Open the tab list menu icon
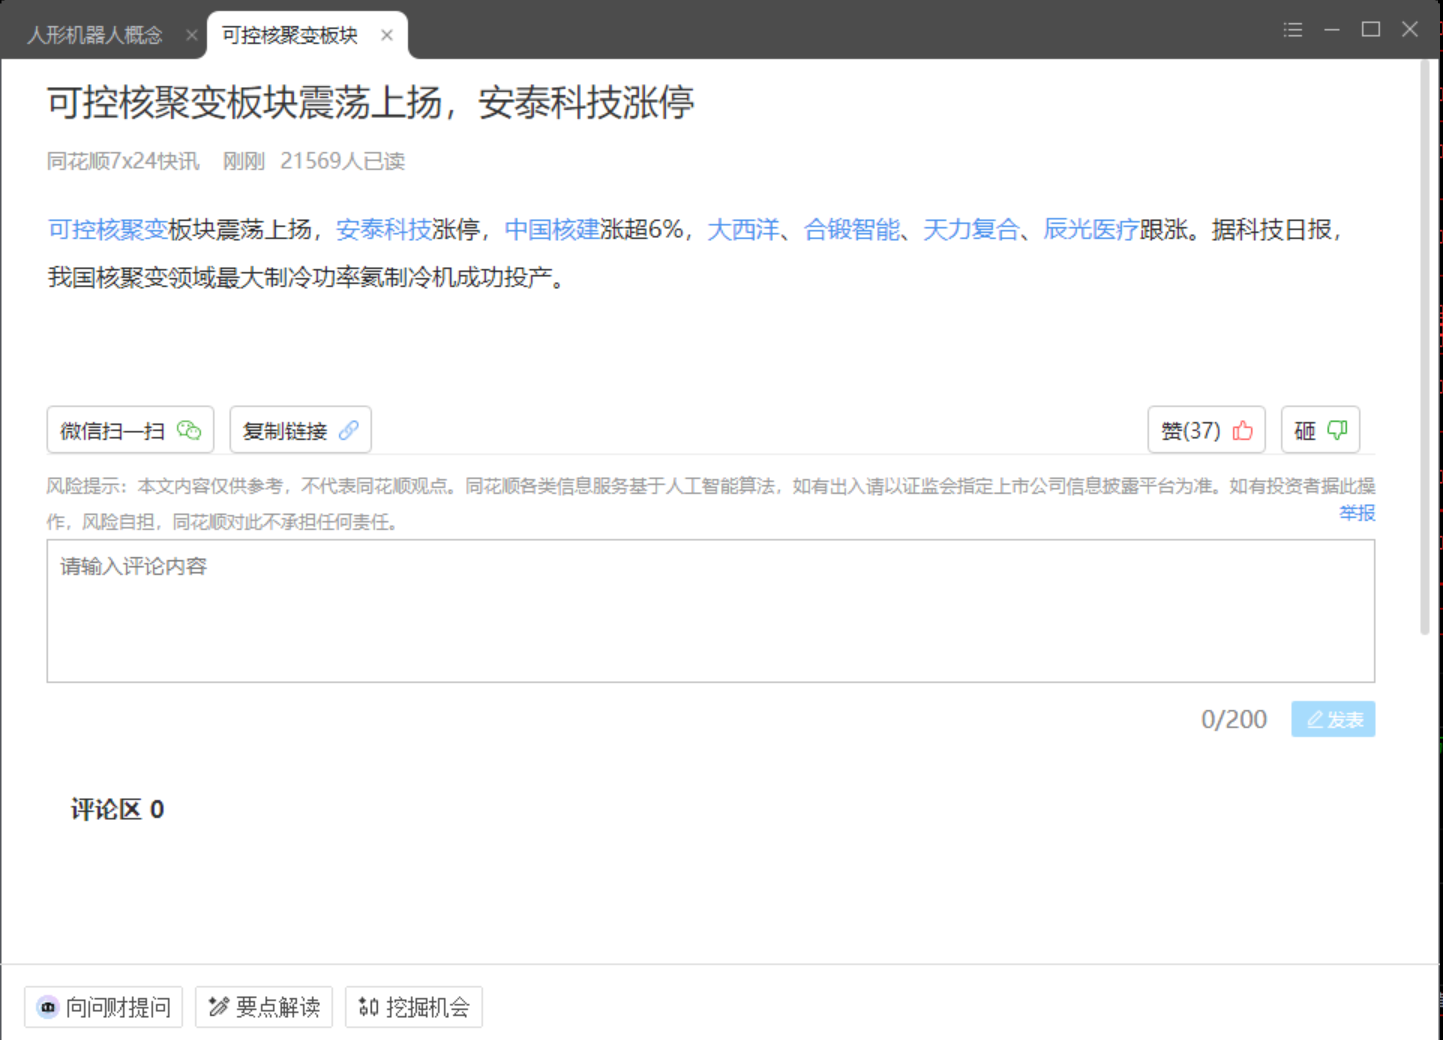The width and height of the screenshot is (1443, 1040). [x=1293, y=30]
